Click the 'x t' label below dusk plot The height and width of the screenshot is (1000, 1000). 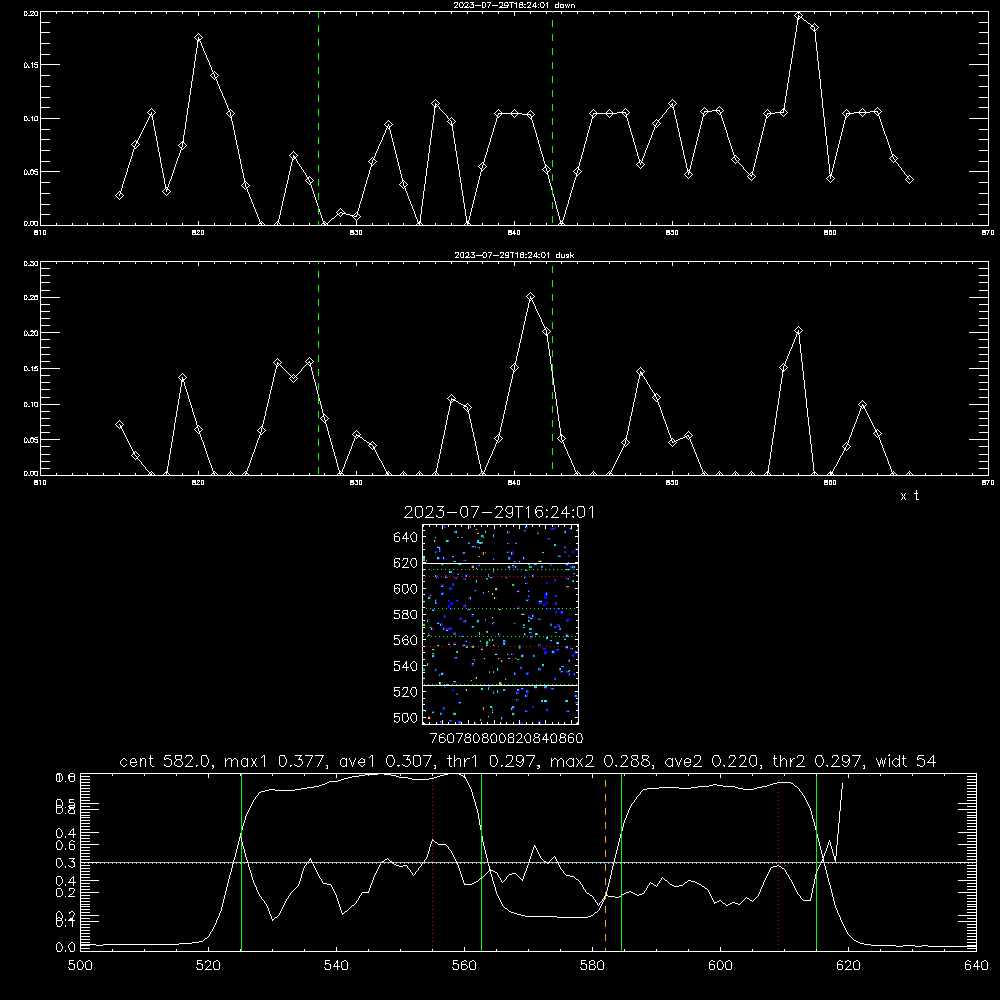pyautogui.click(x=909, y=496)
